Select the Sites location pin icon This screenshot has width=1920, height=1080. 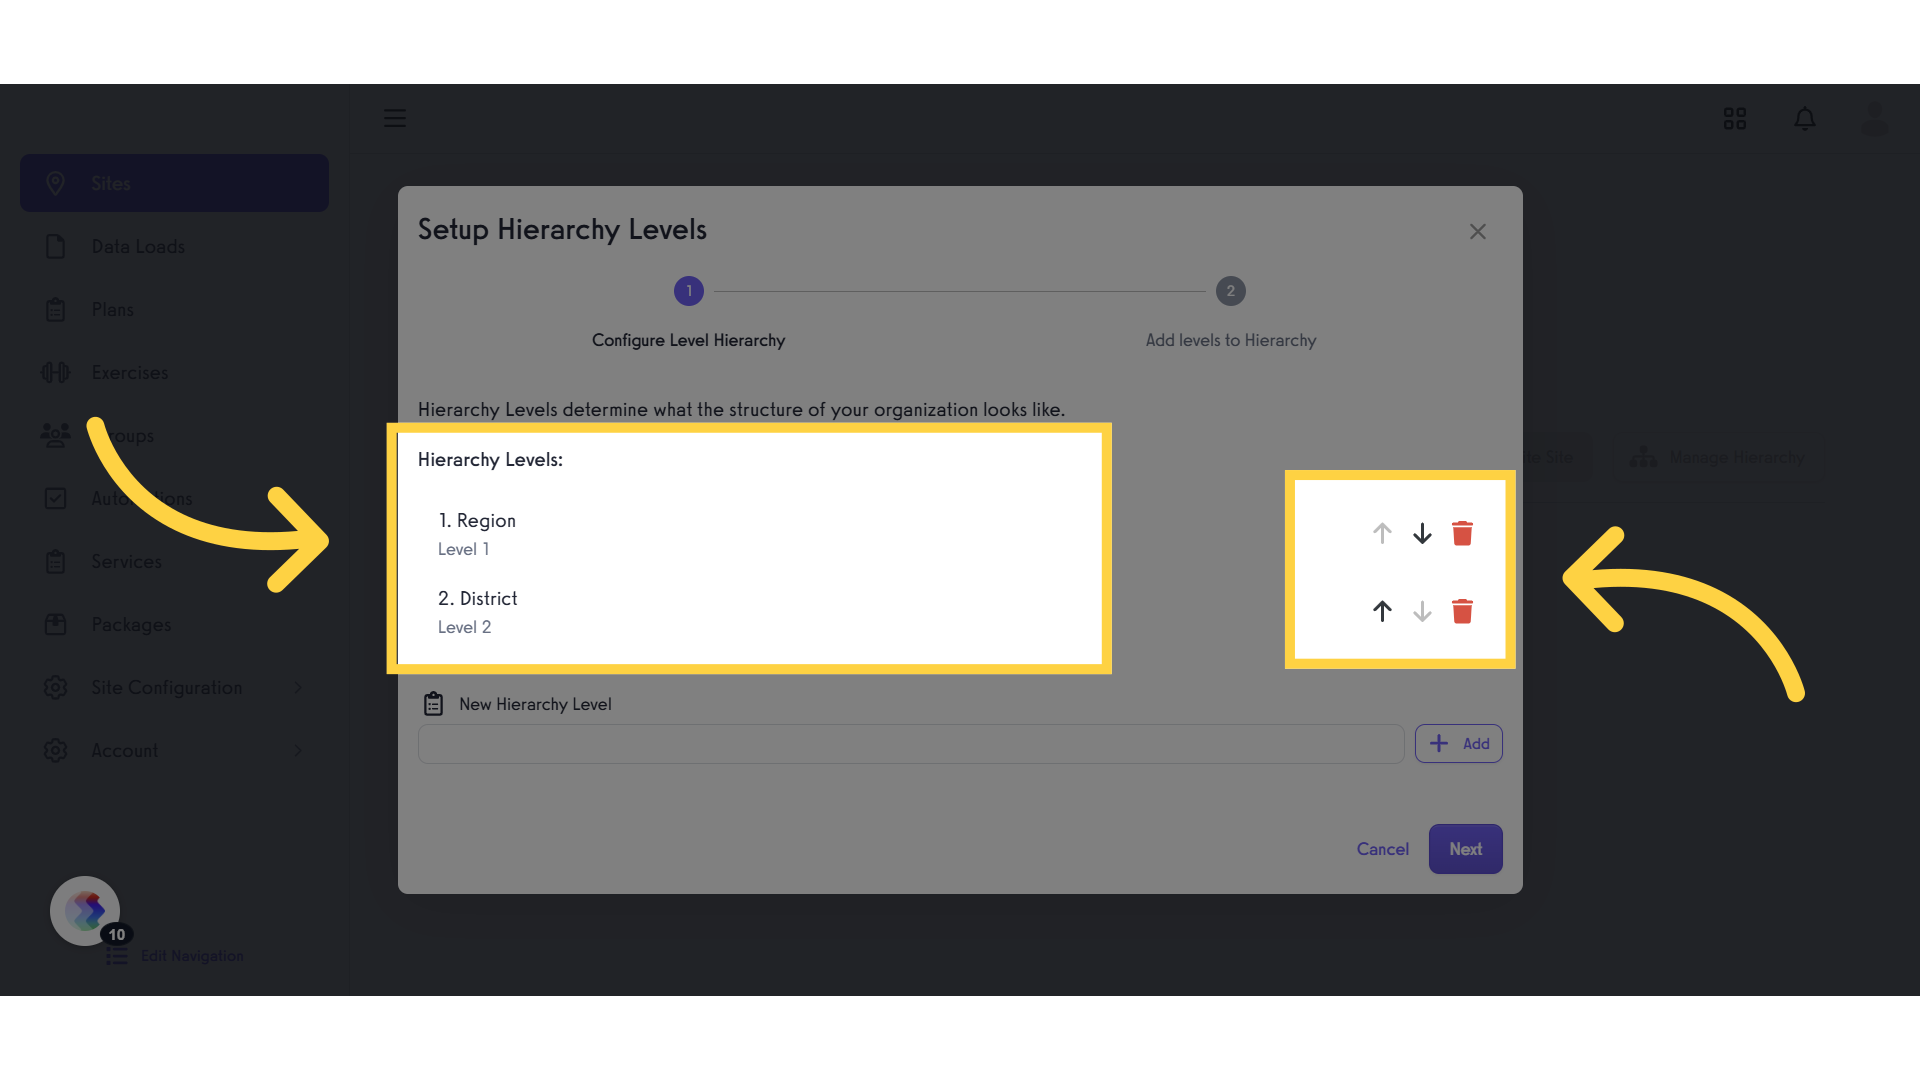[56, 183]
